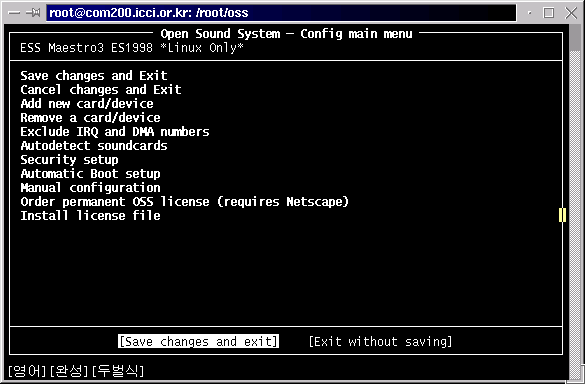585x384 pixels.
Task: Select 'Install license file' option
Action: (90, 216)
